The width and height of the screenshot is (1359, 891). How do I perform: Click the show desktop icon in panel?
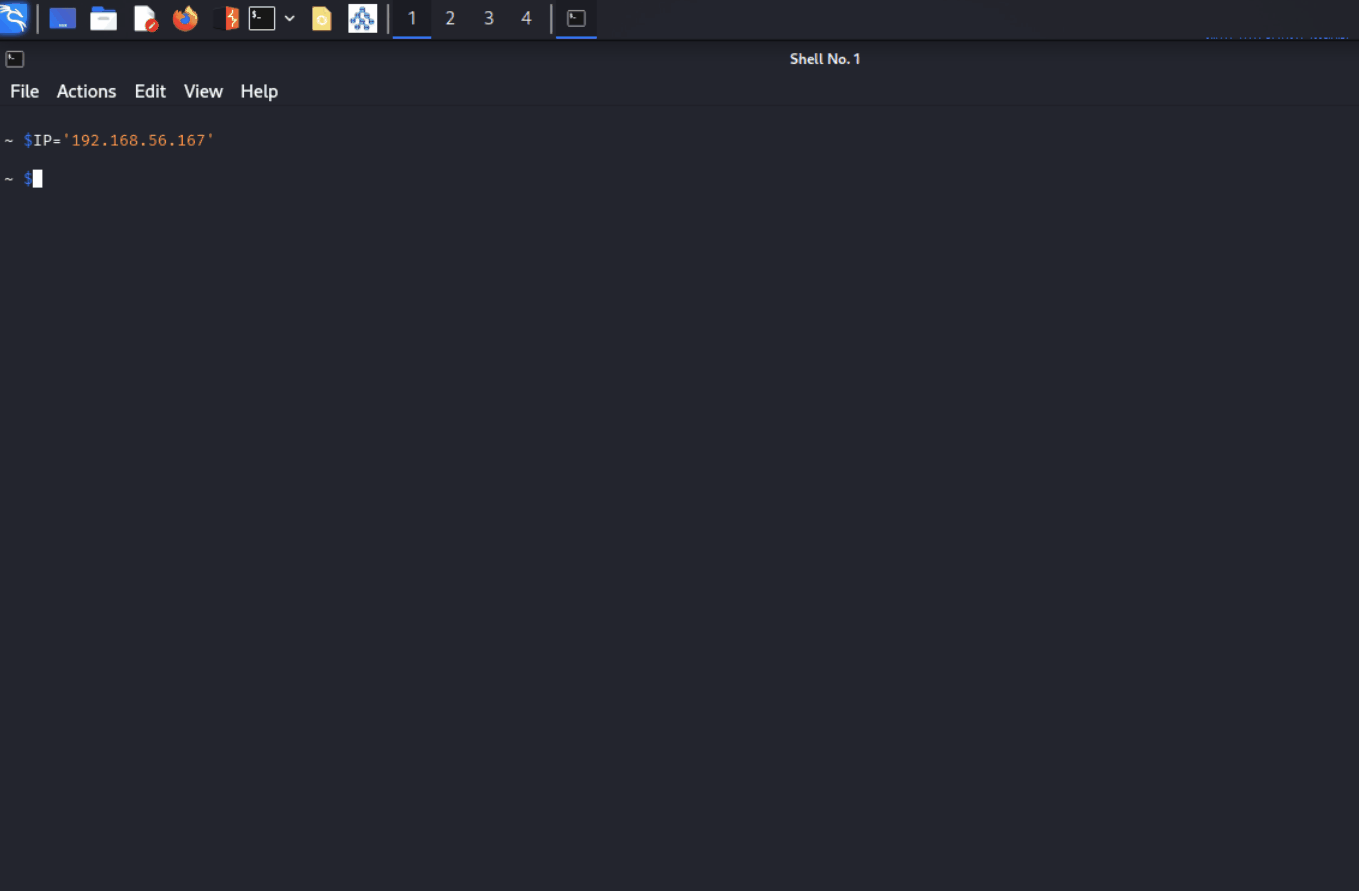(x=63, y=18)
